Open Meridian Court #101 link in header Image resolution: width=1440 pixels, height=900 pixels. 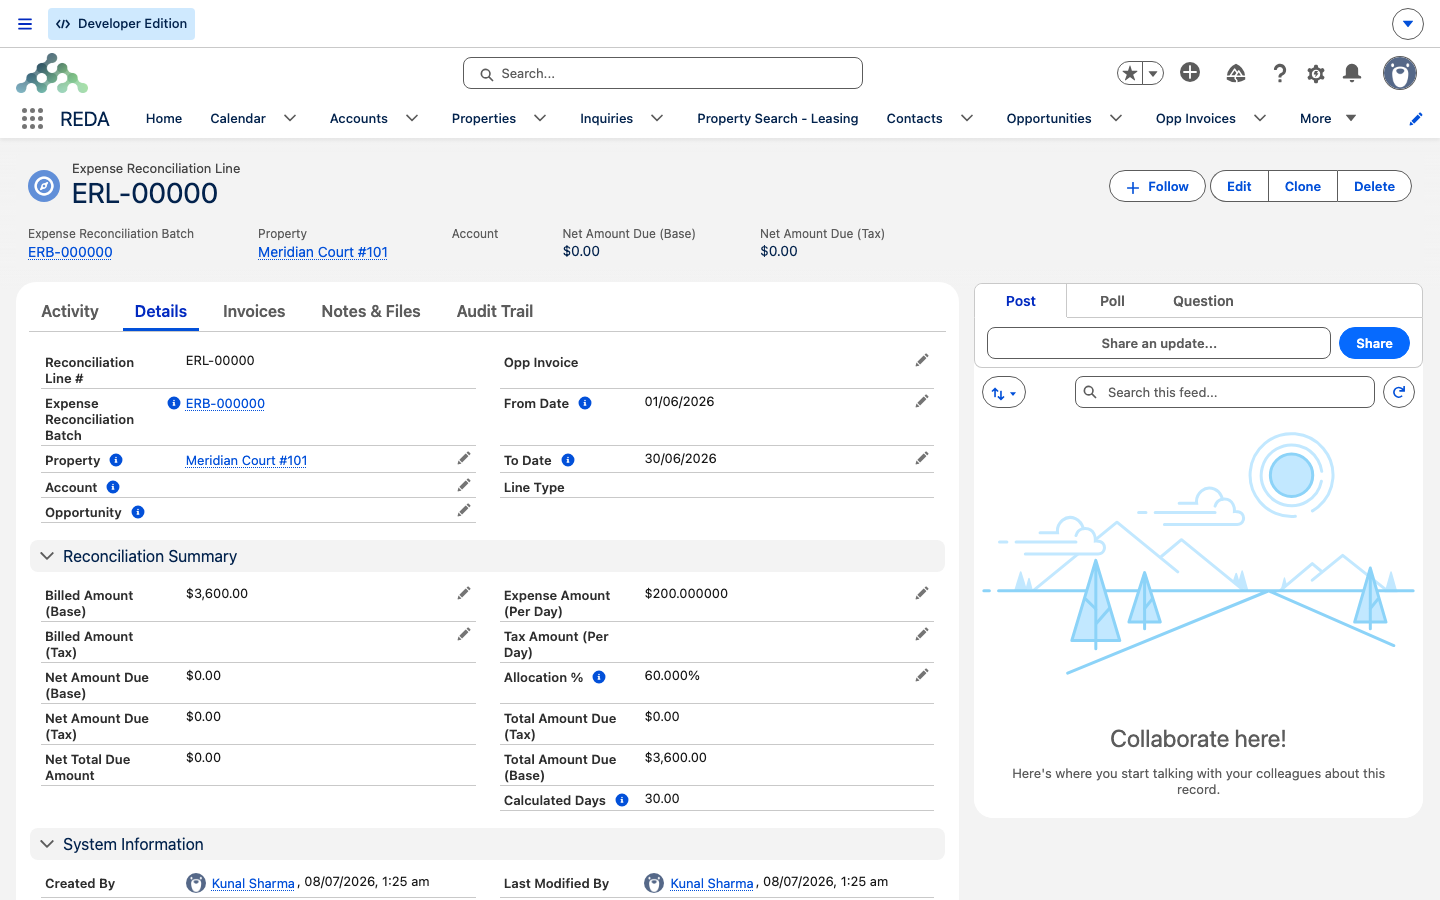[x=323, y=252]
